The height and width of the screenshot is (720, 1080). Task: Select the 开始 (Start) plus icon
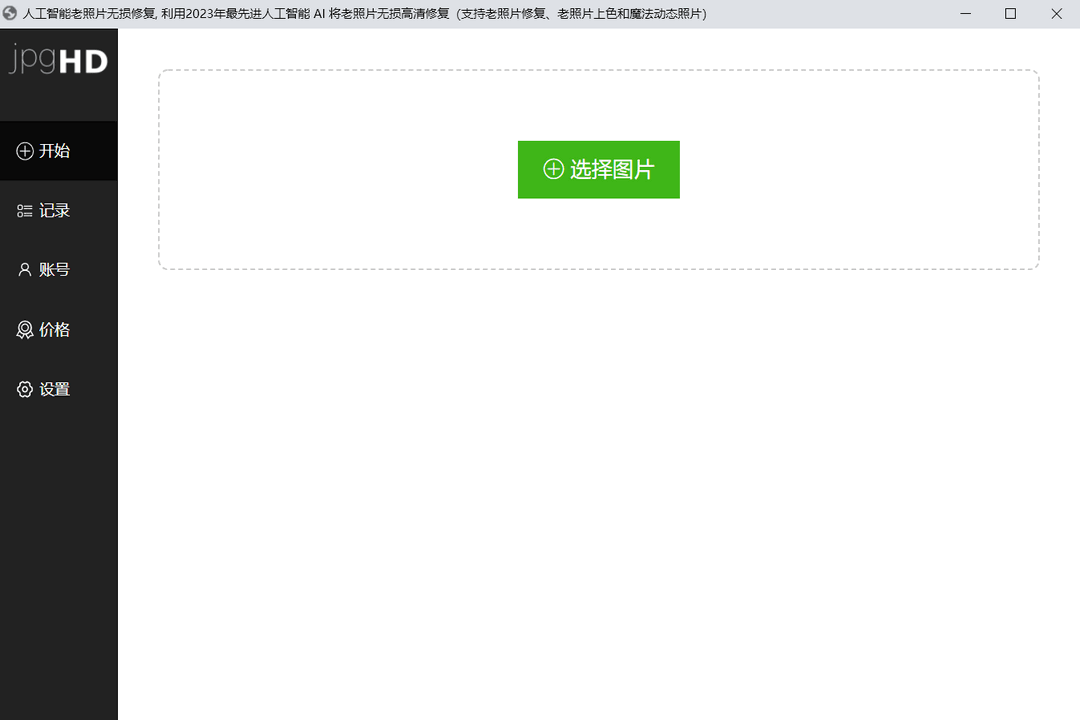coord(23,151)
